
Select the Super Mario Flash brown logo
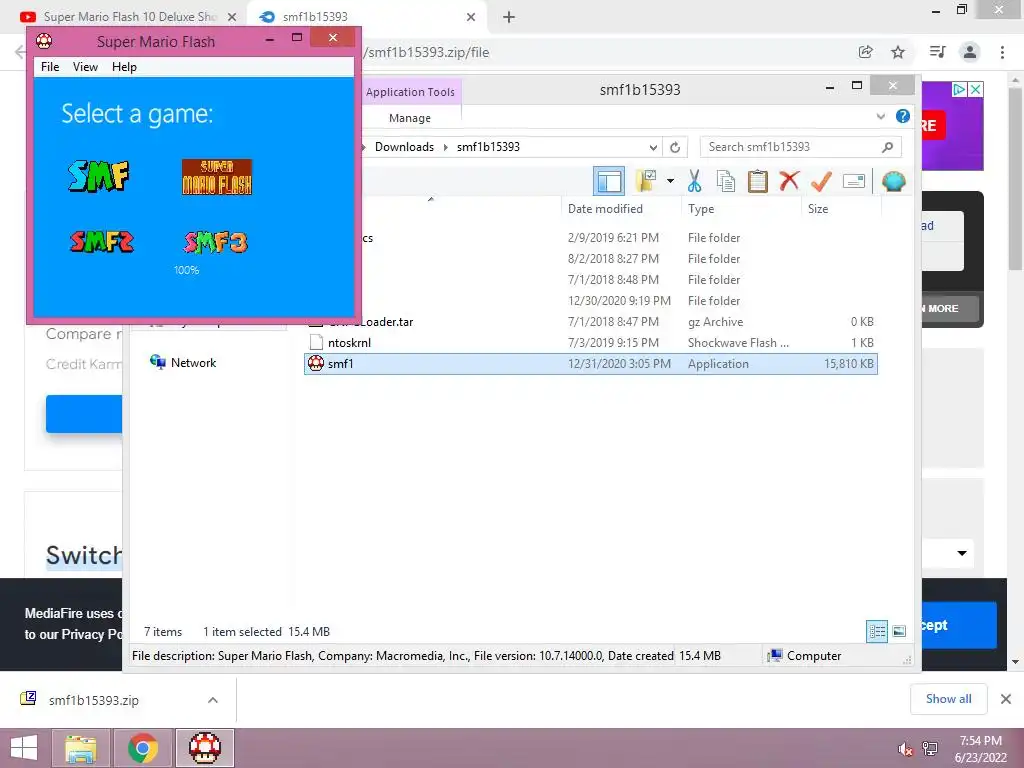(217, 176)
